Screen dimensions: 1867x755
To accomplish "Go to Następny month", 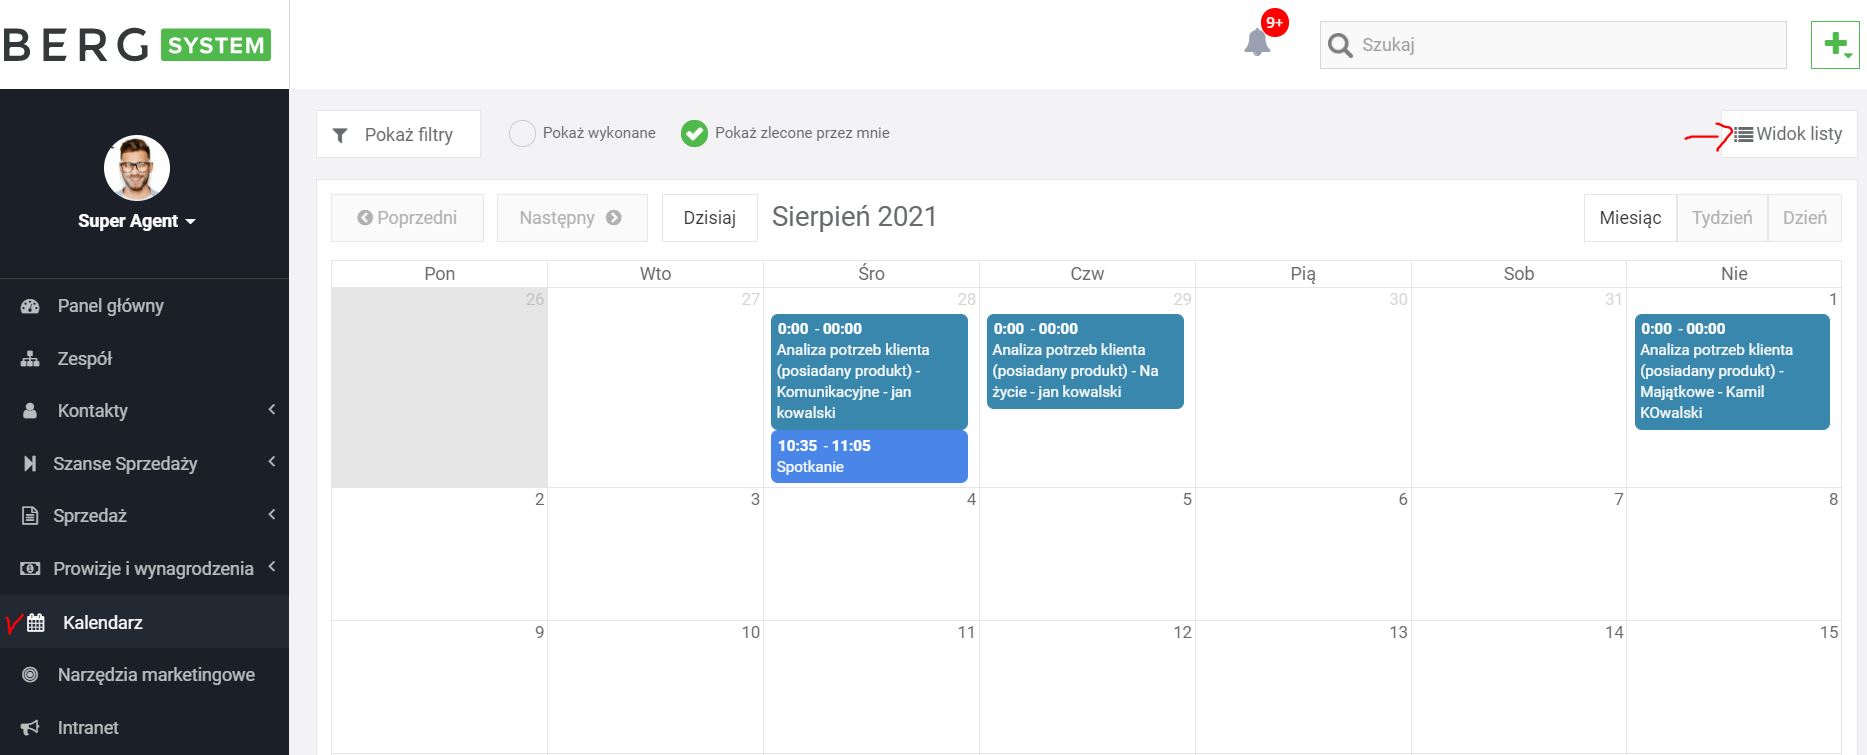I will tap(571, 218).
